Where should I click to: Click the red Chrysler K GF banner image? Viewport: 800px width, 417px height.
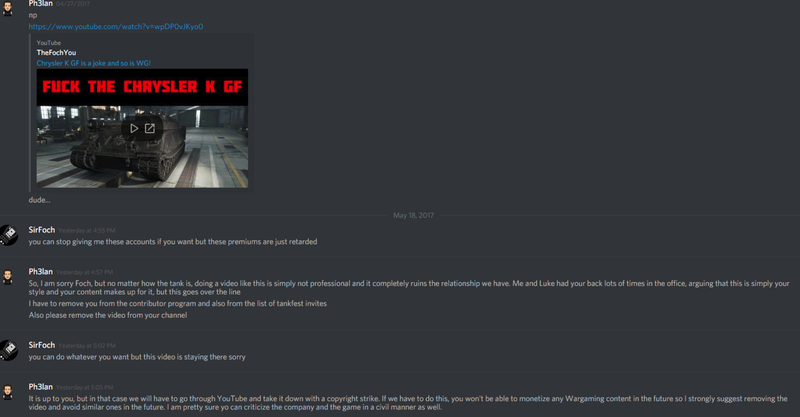(x=142, y=87)
